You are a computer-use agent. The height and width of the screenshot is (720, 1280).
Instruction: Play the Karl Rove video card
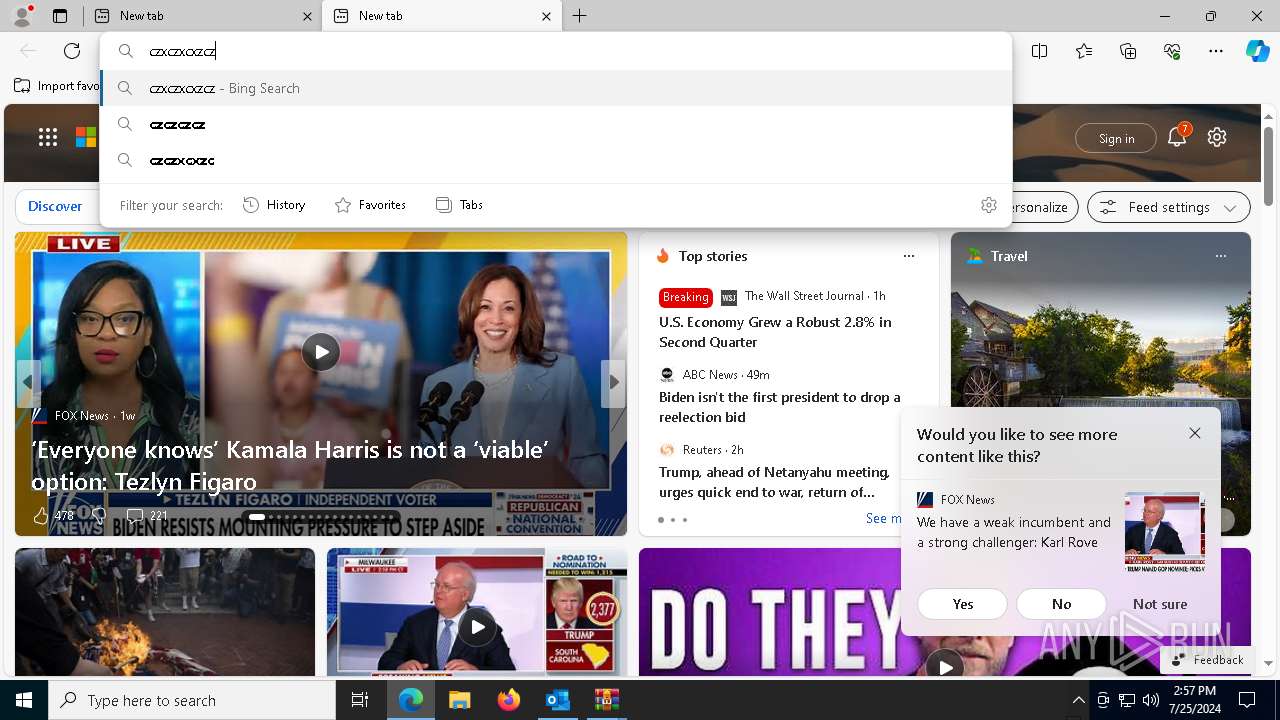click(x=477, y=627)
